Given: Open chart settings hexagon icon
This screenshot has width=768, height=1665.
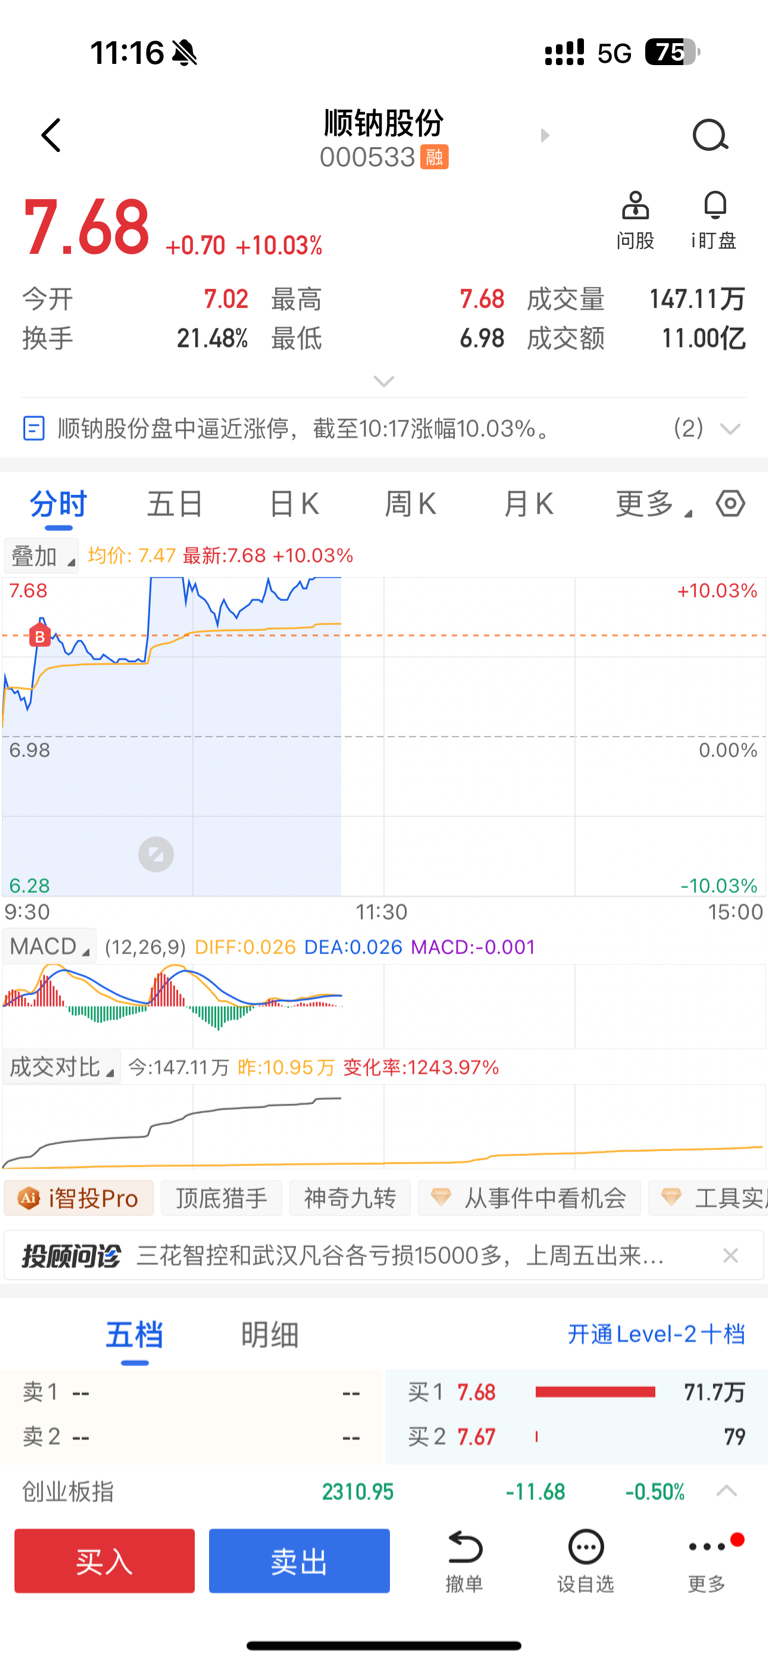Looking at the screenshot, I should click(731, 504).
